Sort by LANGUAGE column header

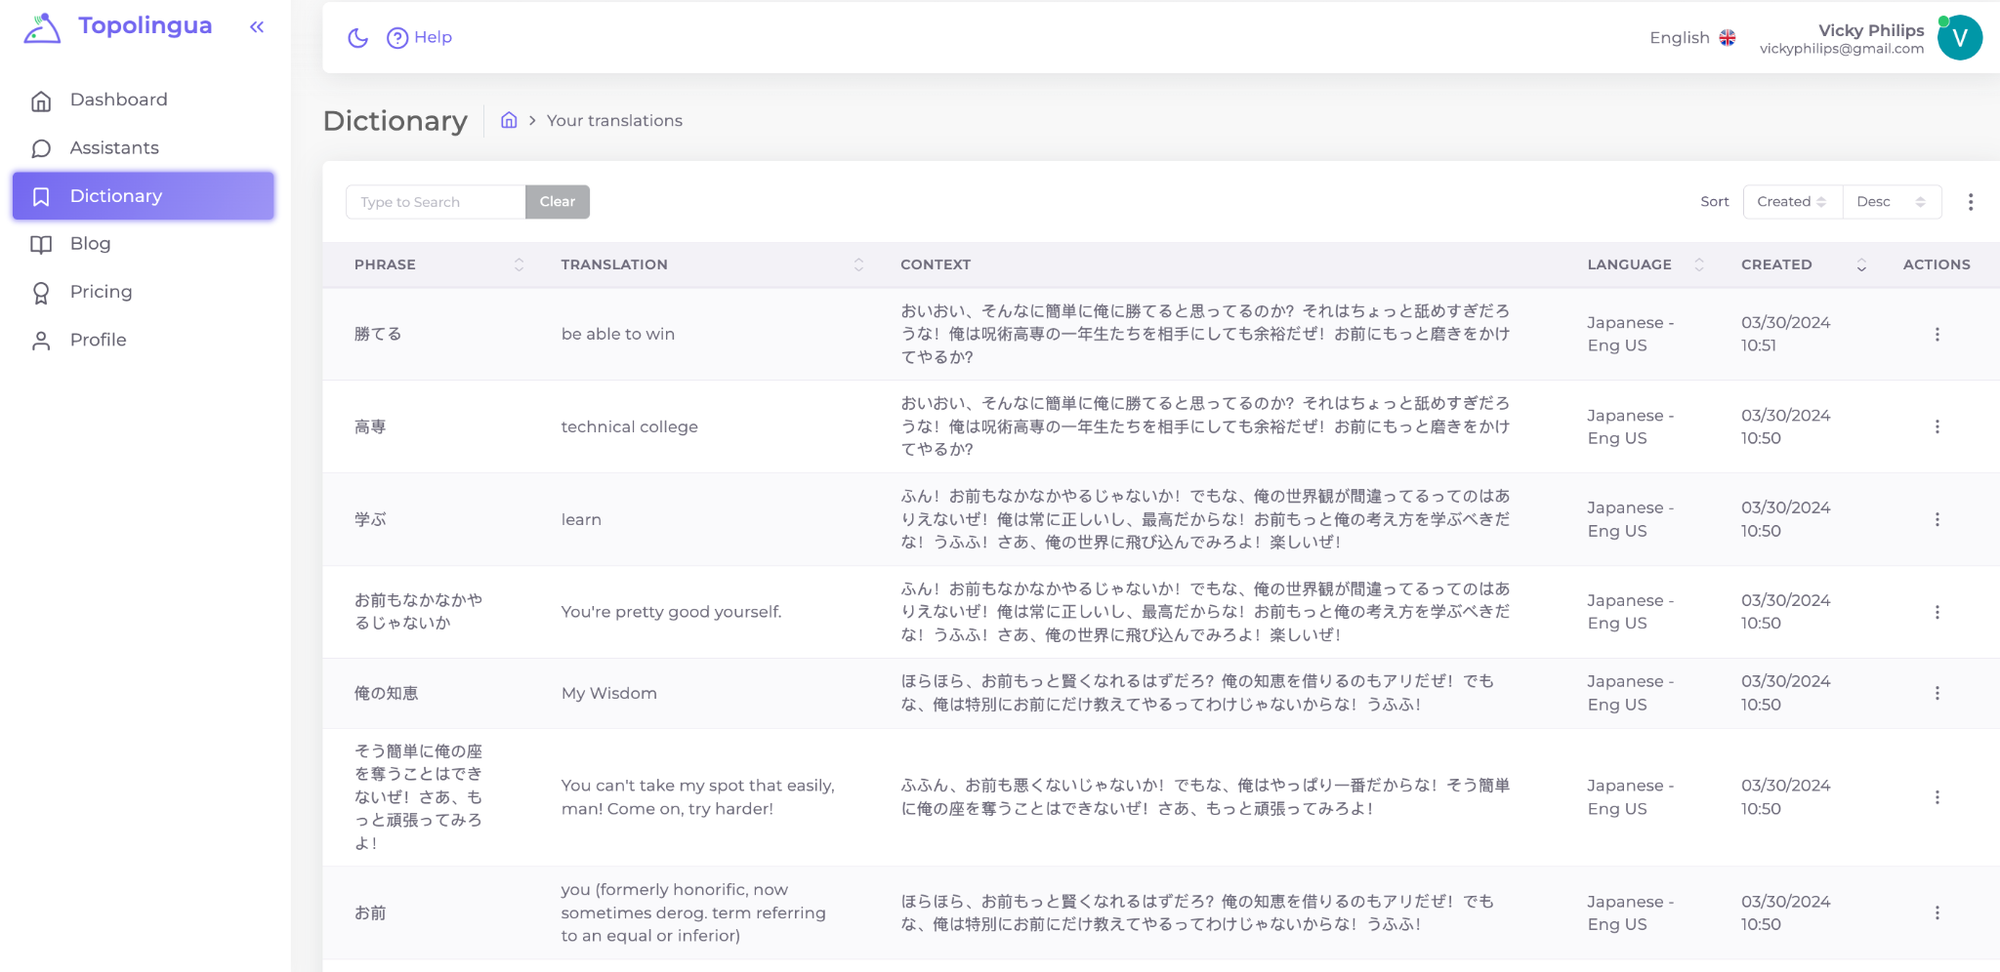click(x=1645, y=265)
